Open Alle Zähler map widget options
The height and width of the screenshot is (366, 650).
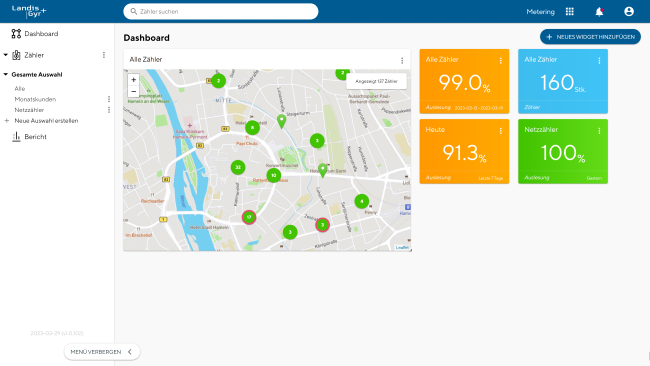(x=402, y=61)
